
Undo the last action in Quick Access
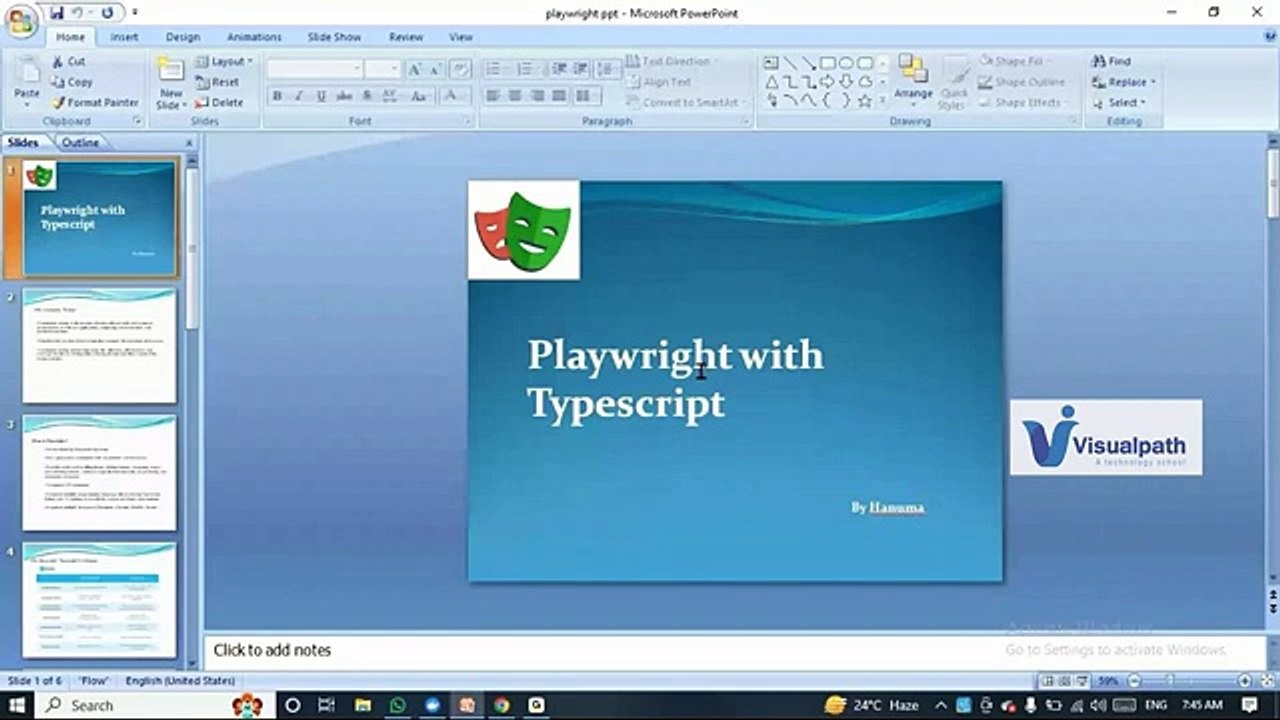pos(77,12)
